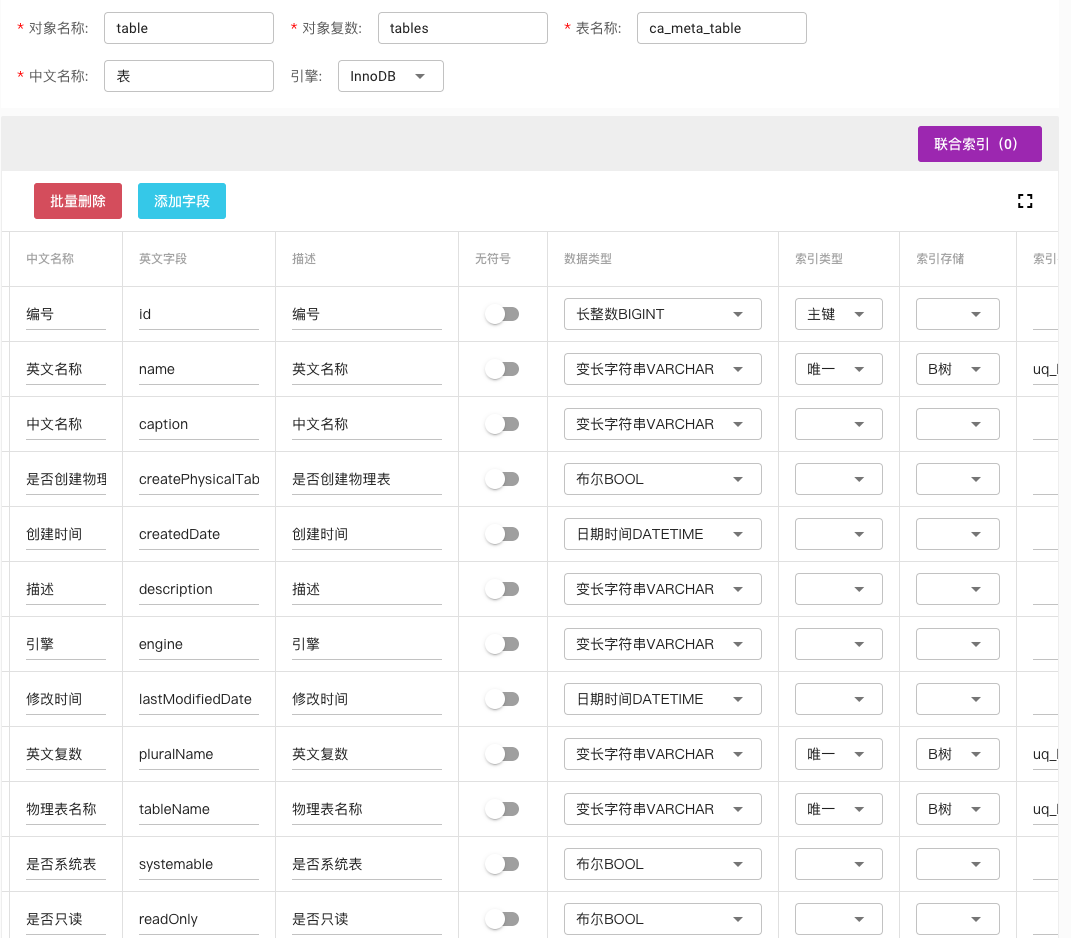Click the 索引类型 column header
The height and width of the screenshot is (938, 1071).
coord(818,259)
